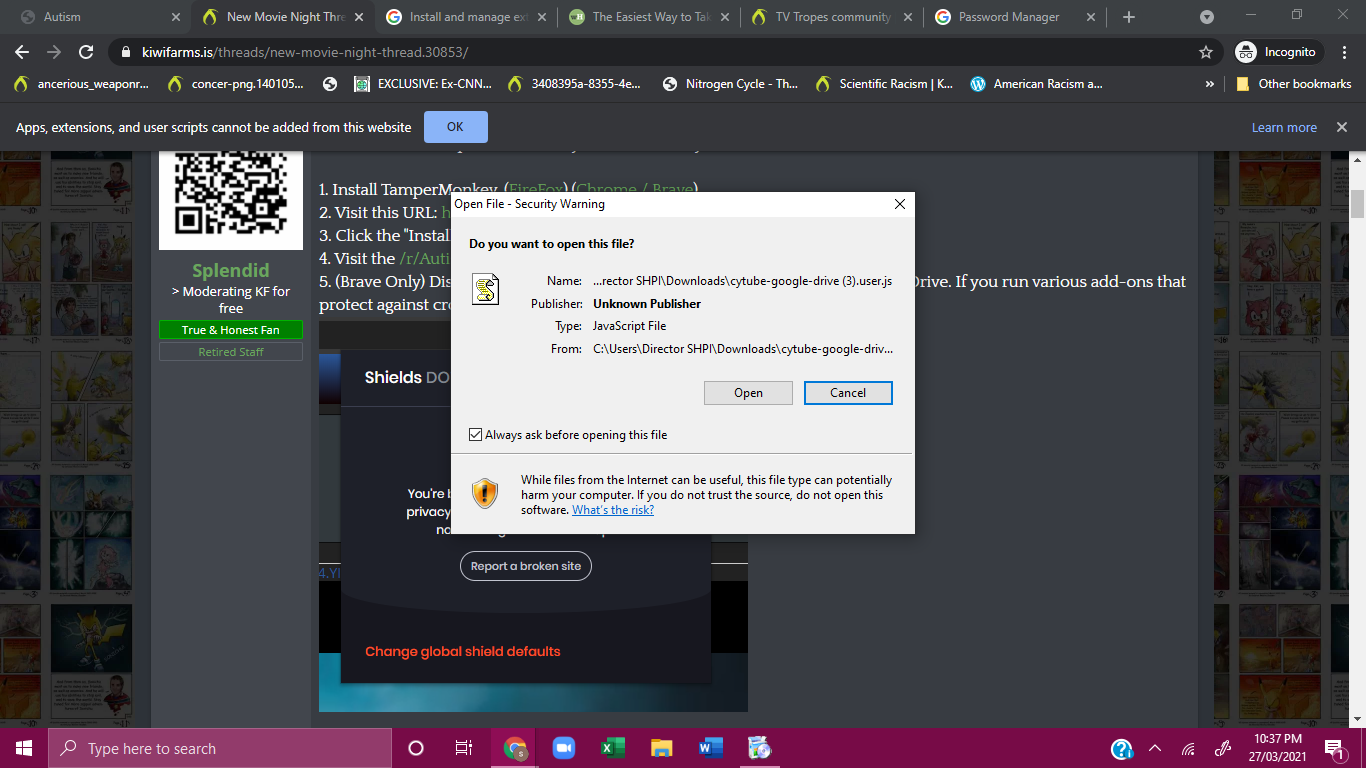Reload the page with the refresh icon
The width and height of the screenshot is (1366, 768).
point(86,52)
